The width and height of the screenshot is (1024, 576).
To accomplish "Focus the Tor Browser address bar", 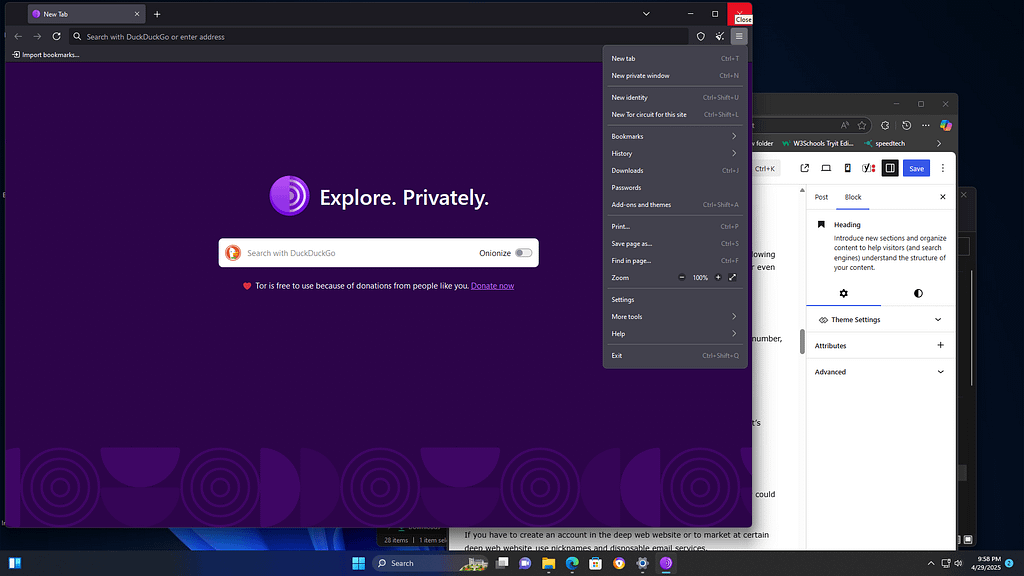I will tap(379, 37).
